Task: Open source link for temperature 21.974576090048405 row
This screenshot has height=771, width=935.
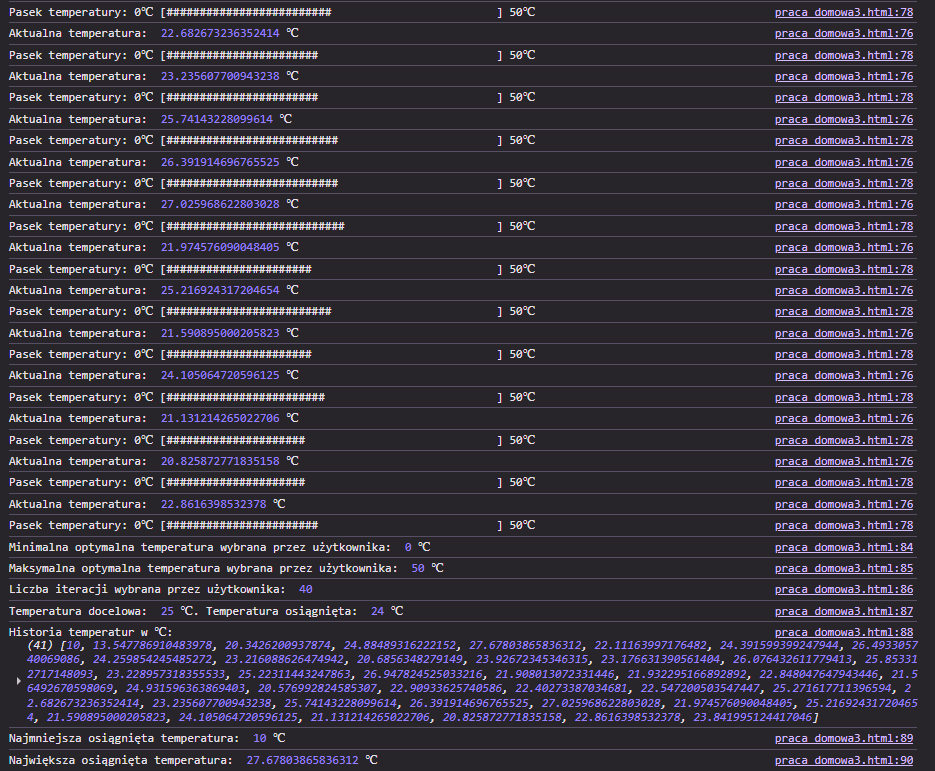Action: pyautogui.click(x=843, y=247)
